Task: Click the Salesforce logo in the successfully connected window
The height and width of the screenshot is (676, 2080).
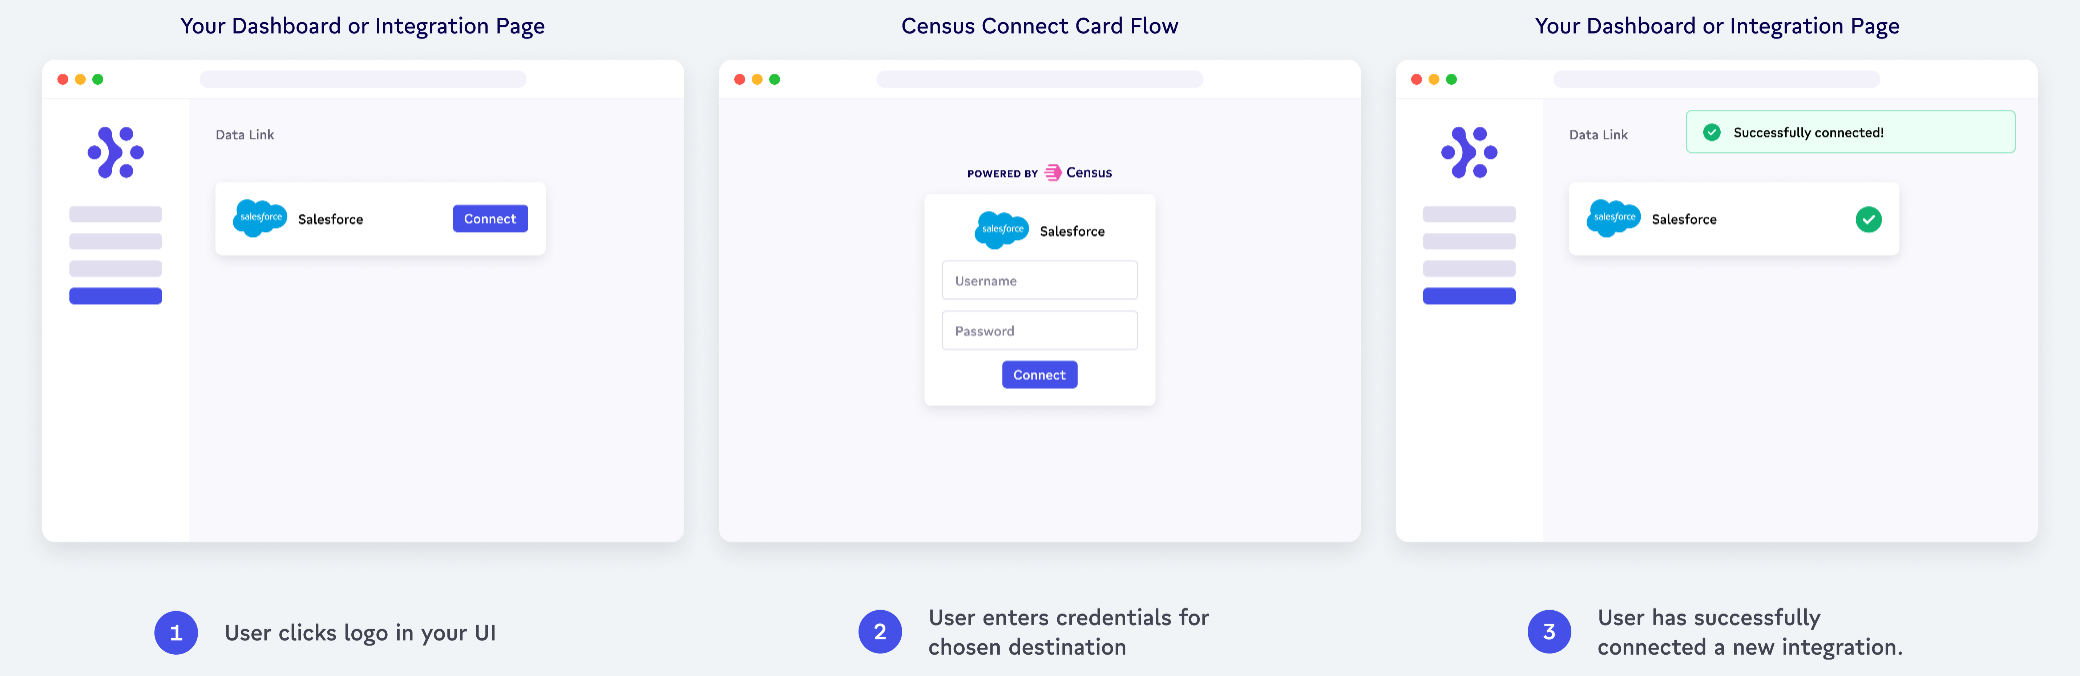Action: (x=1614, y=218)
